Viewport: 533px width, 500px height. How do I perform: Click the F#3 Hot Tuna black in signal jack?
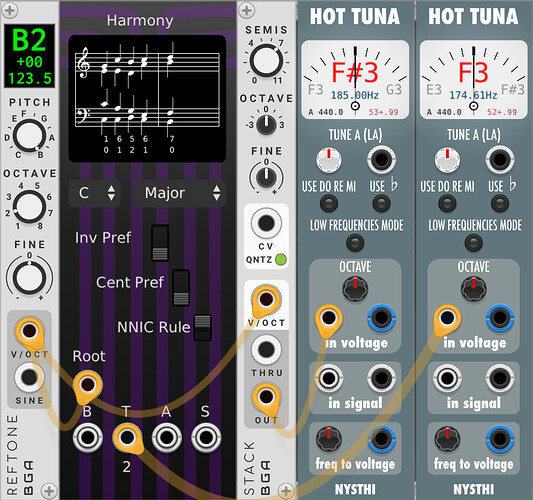click(381, 378)
